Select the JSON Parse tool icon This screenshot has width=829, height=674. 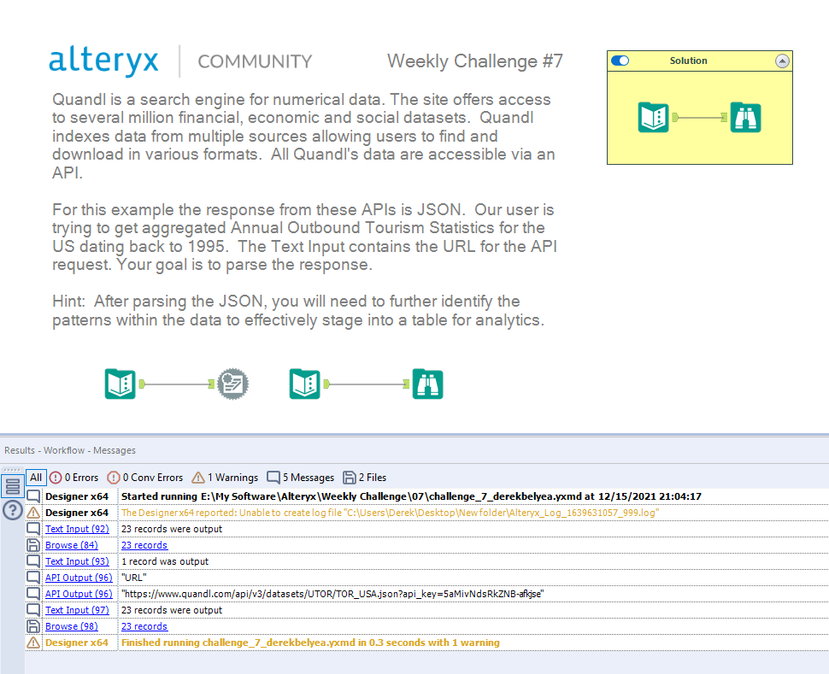tap(231, 384)
